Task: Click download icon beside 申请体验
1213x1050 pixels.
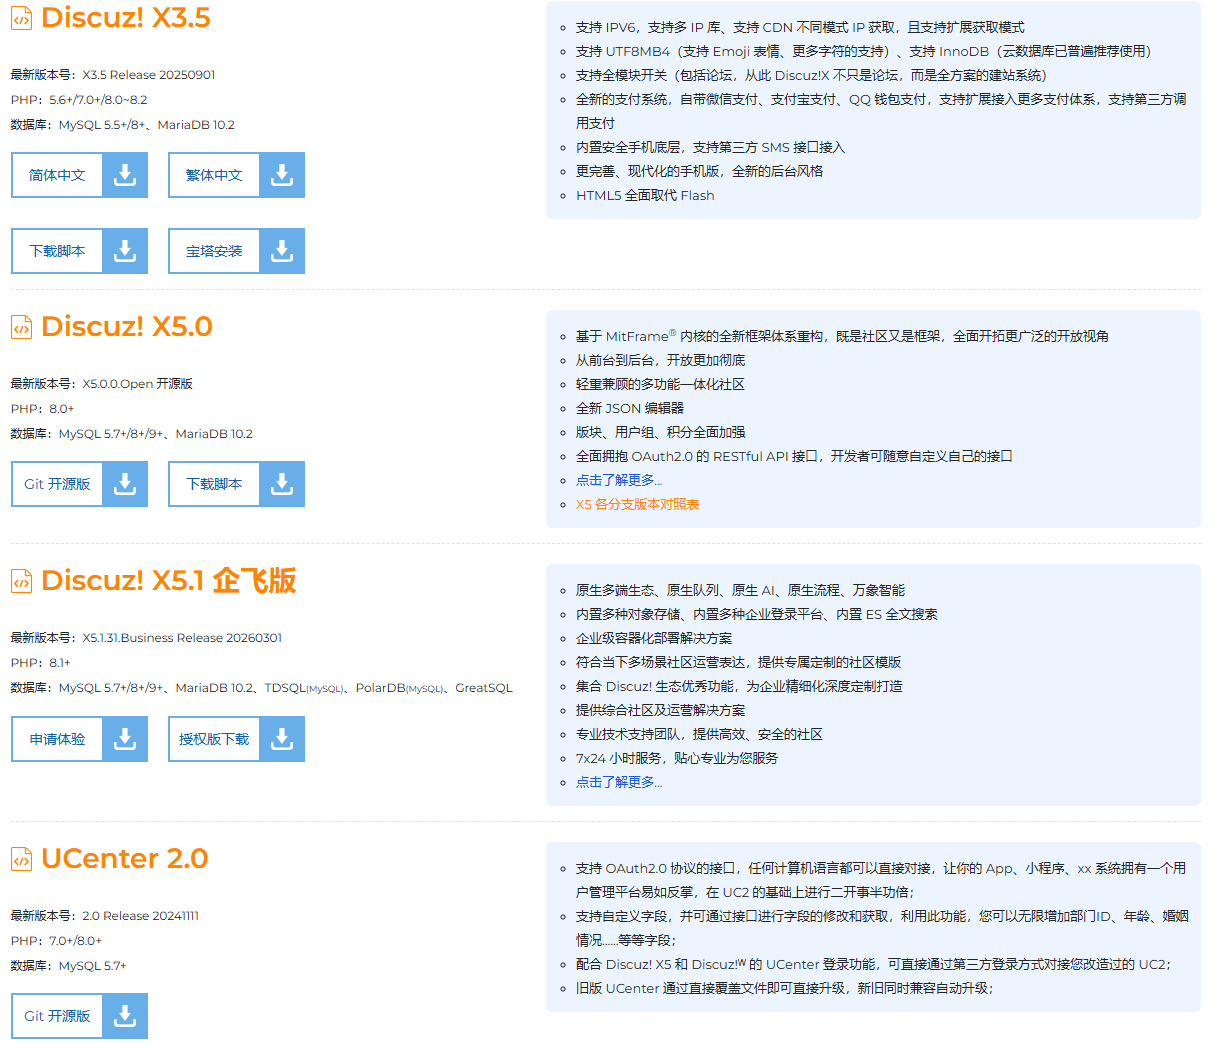Action: (125, 739)
